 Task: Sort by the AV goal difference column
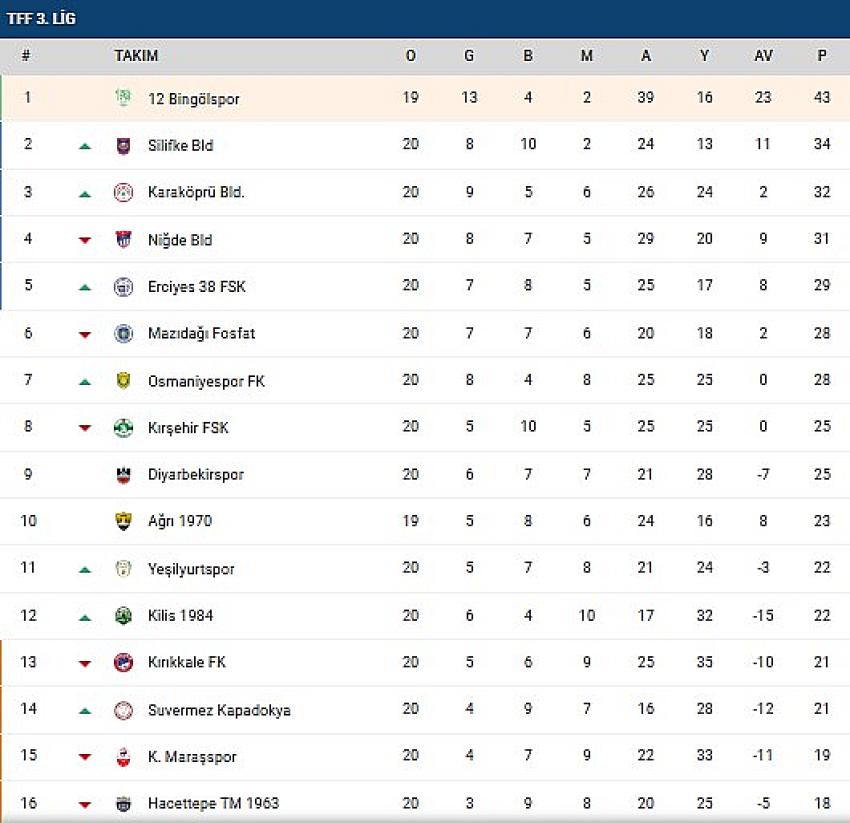[763, 56]
